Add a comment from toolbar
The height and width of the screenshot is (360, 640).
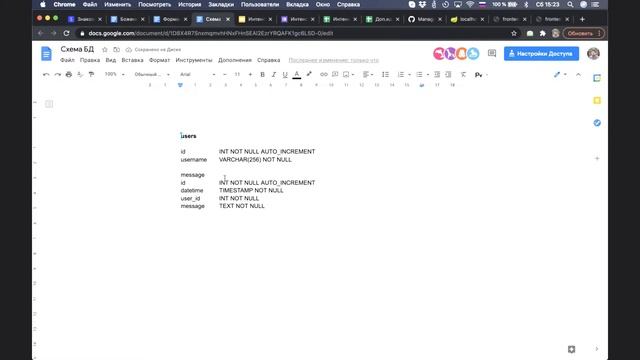tap(335, 74)
